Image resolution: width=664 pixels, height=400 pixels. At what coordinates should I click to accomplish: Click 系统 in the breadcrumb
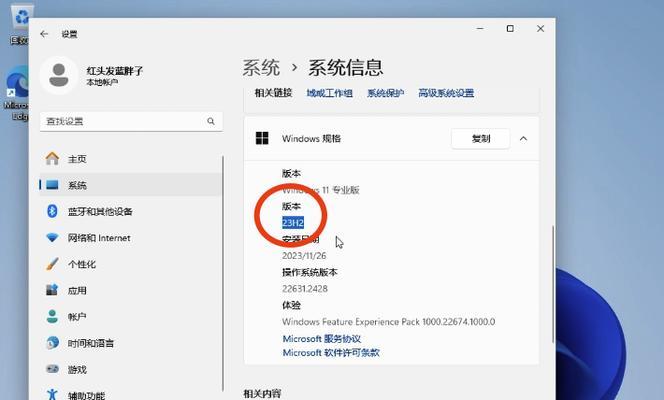point(261,68)
